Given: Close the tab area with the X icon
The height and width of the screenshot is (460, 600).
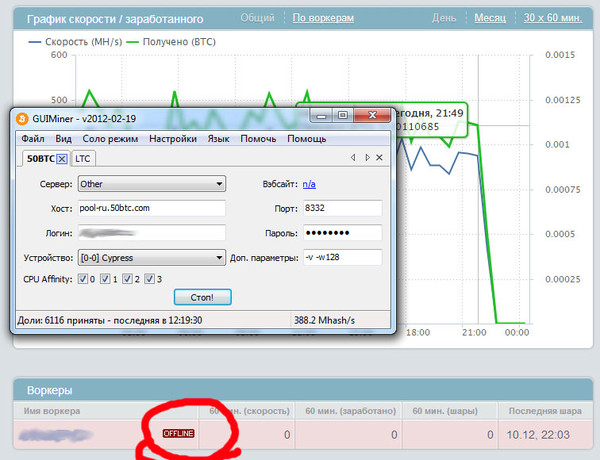Looking at the screenshot, I should point(379,157).
